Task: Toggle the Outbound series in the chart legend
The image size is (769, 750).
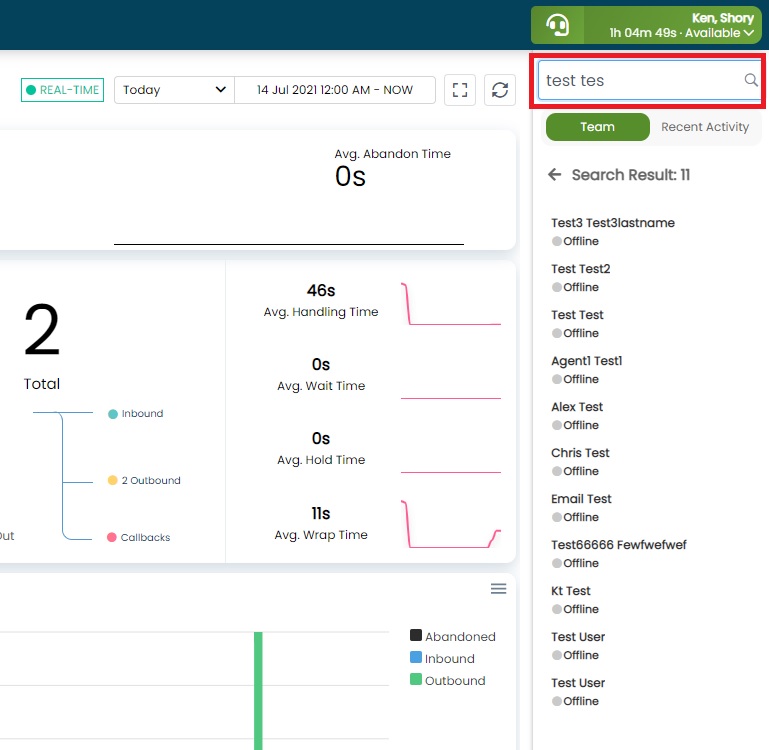Action: coord(447,680)
